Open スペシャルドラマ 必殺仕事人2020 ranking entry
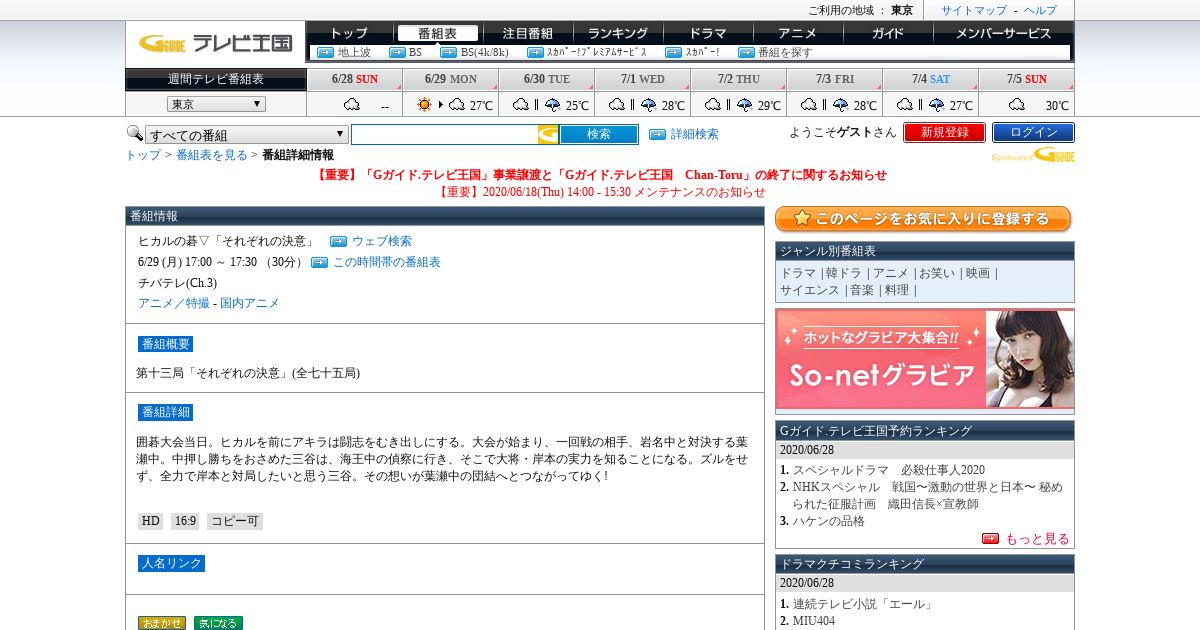This screenshot has height=630, width=1200. click(889, 470)
